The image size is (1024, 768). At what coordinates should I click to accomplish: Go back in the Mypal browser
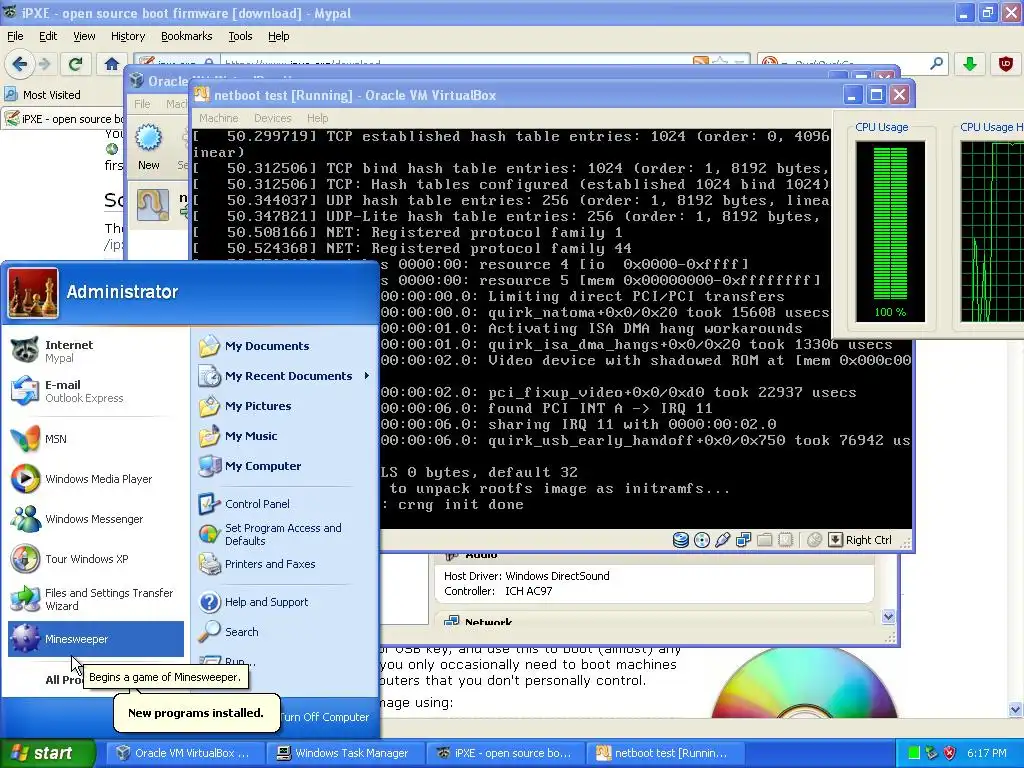(x=19, y=64)
